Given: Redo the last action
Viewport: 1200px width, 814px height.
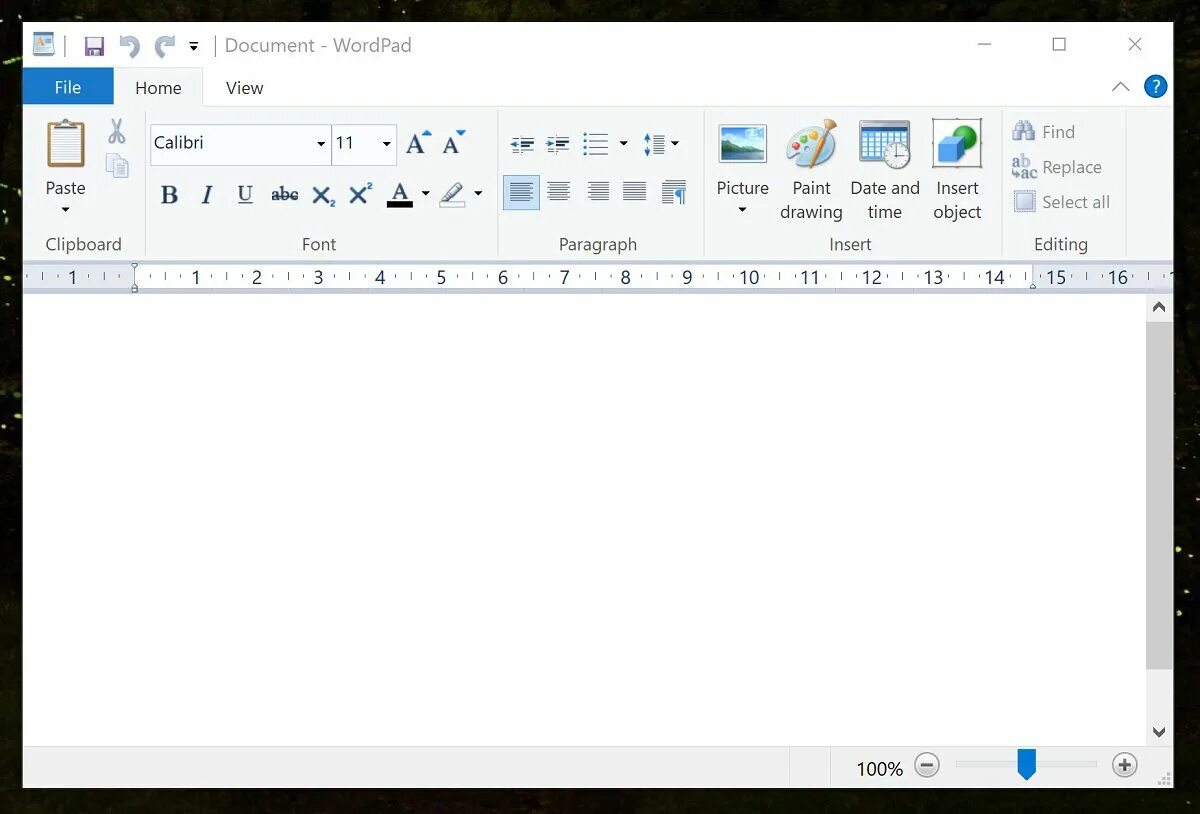Looking at the screenshot, I should click(x=165, y=46).
